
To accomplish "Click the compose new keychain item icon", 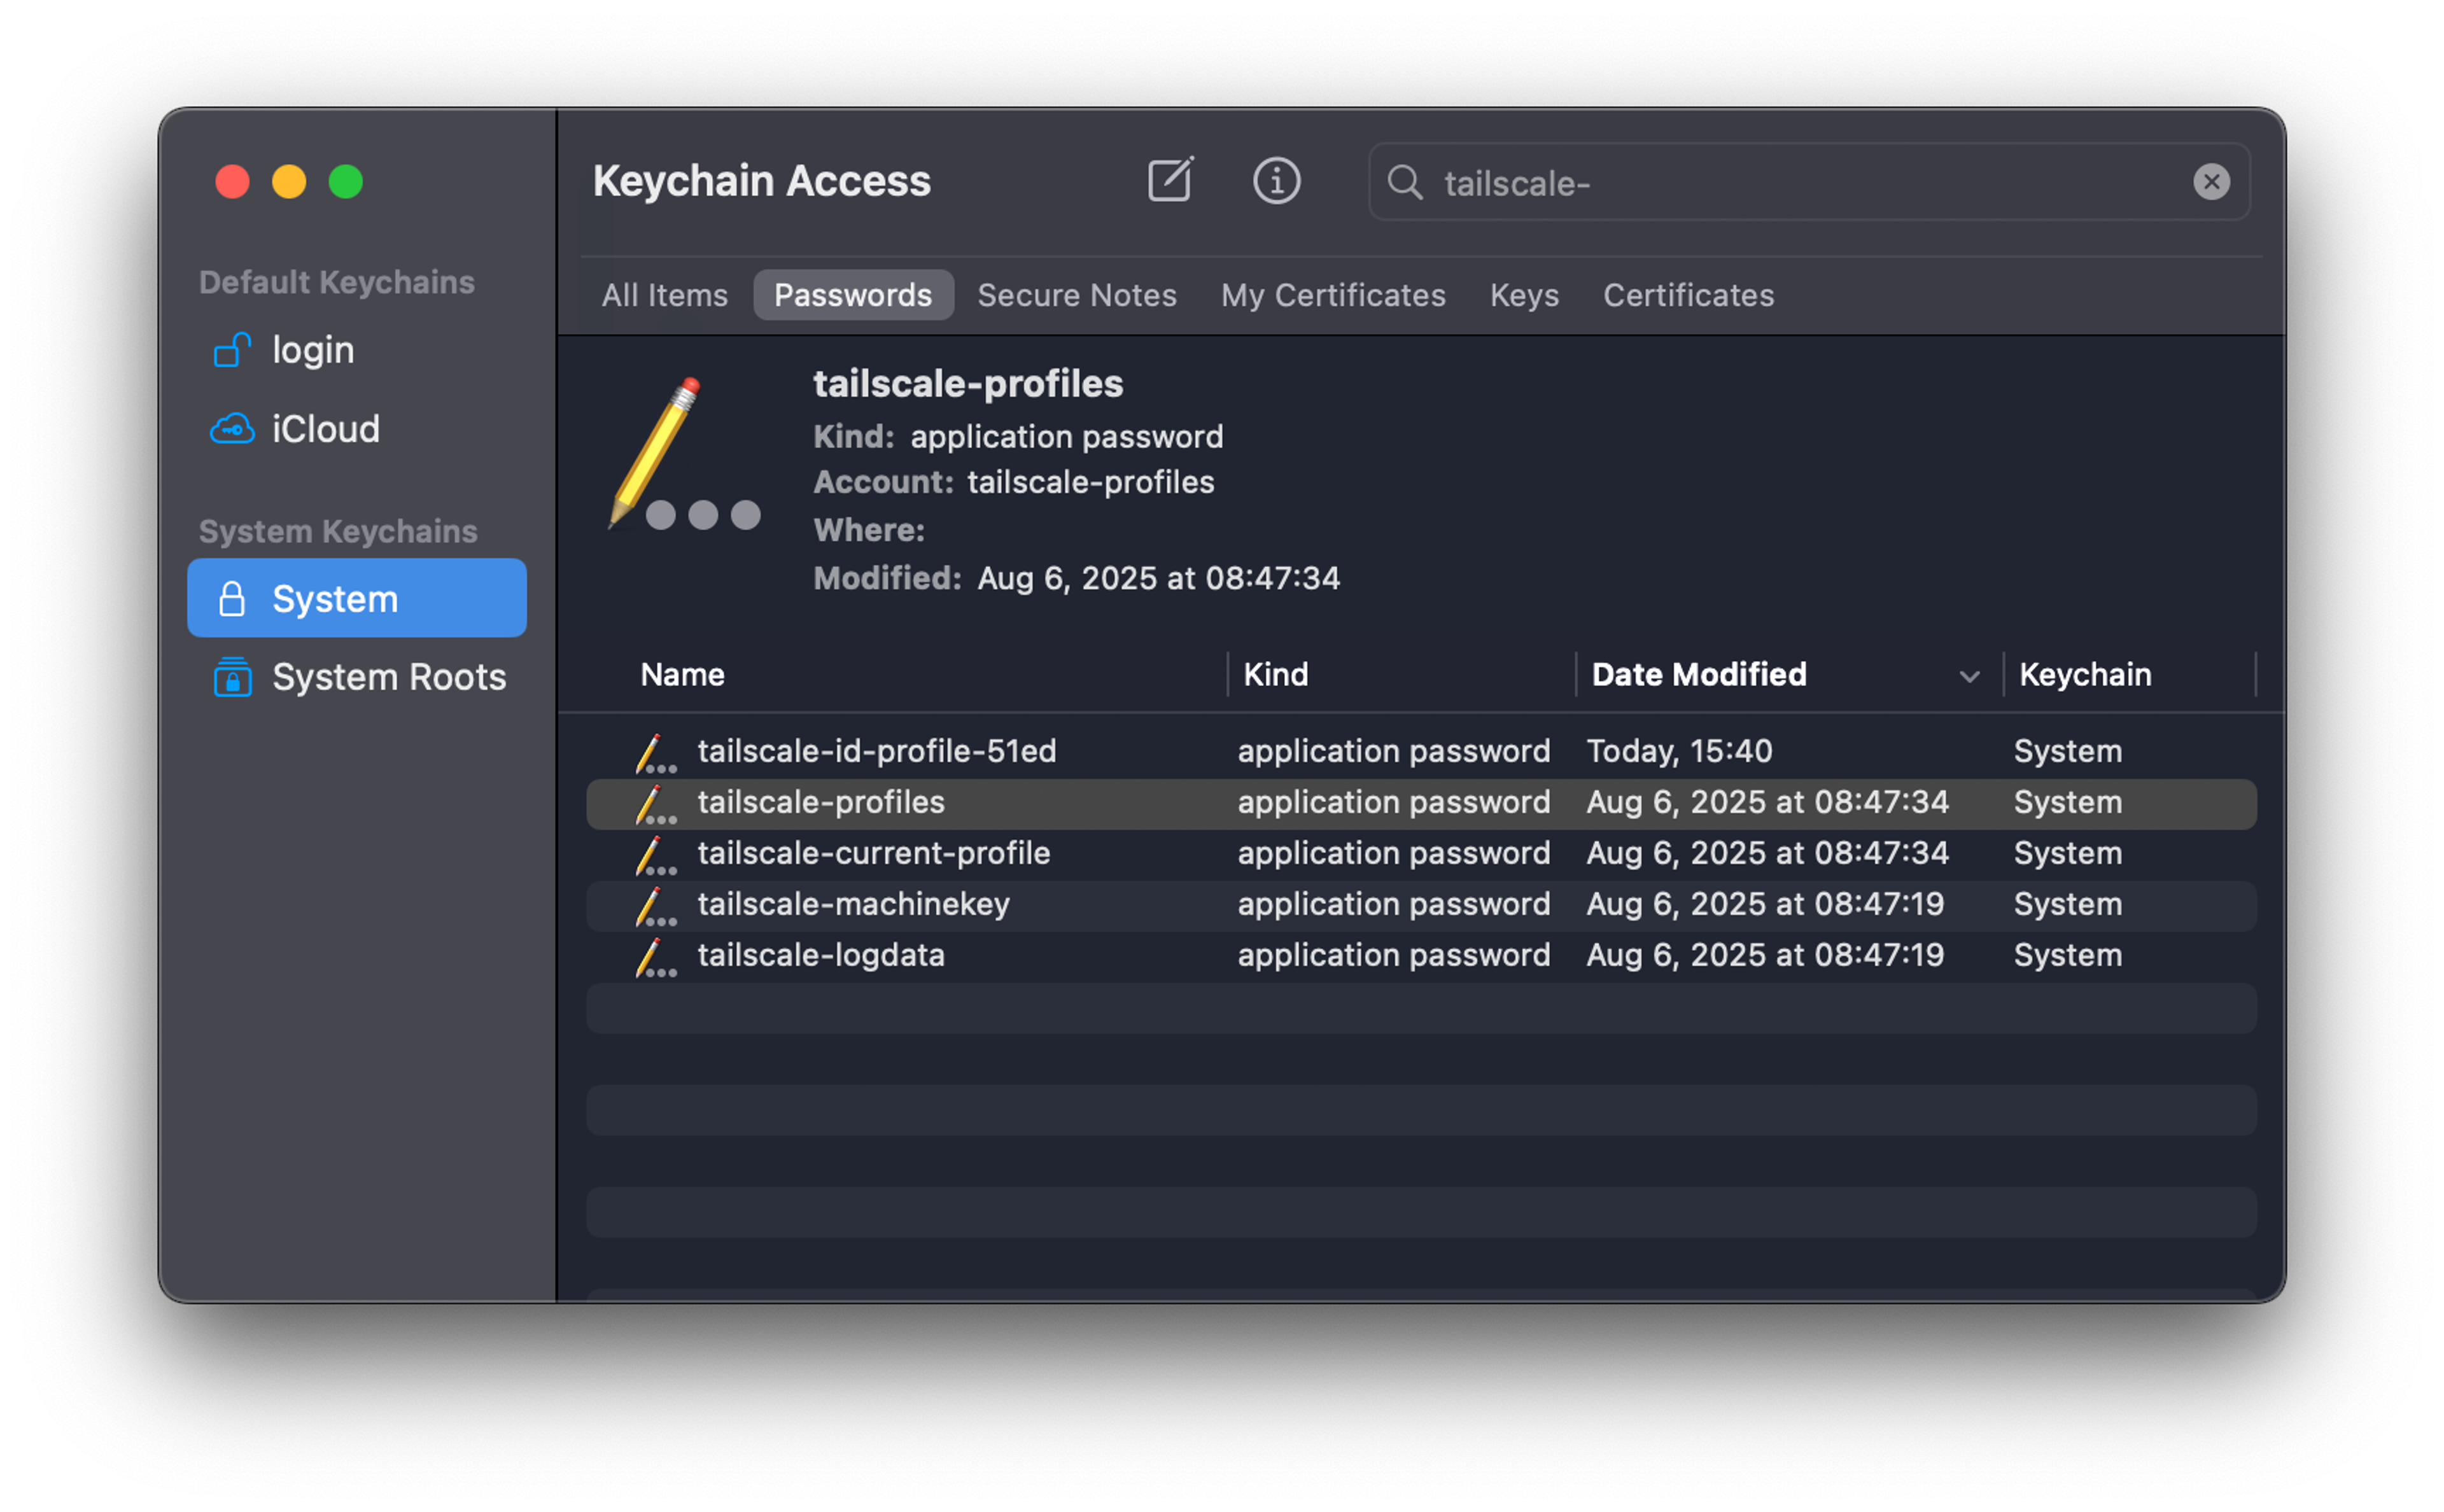I will point(1170,181).
